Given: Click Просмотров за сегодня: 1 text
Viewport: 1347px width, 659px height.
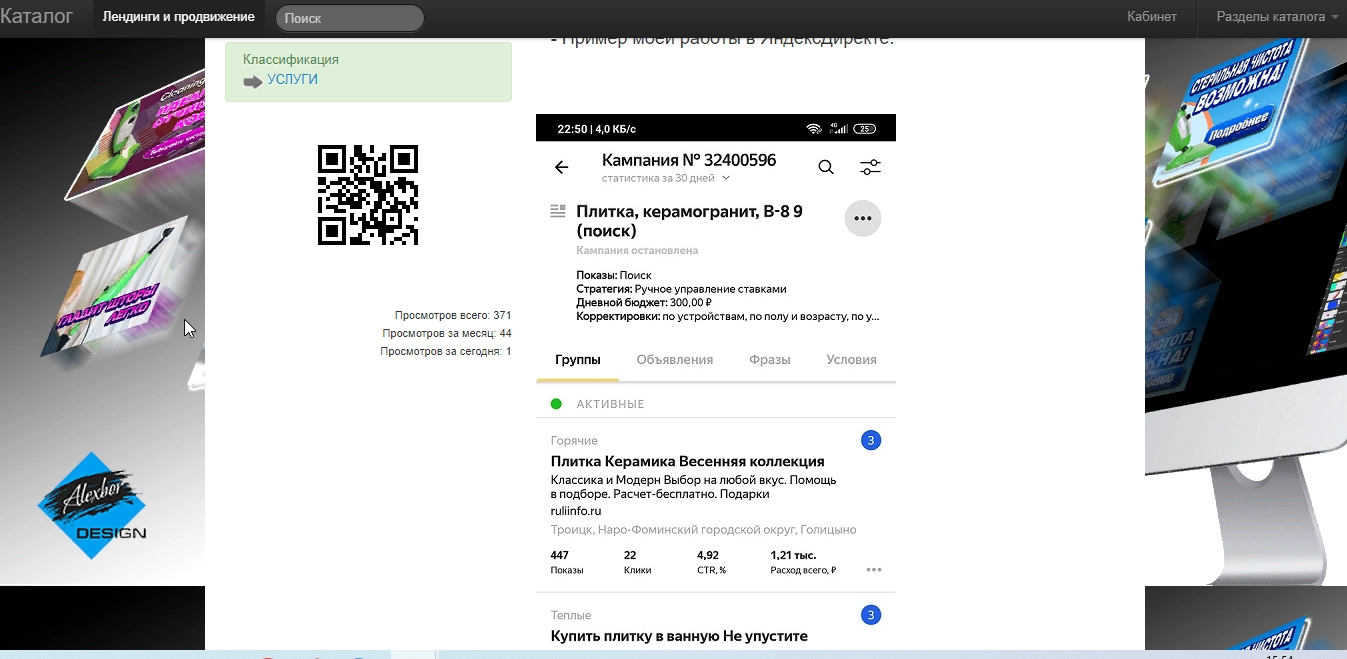Looking at the screenshot, I should point(446,352).
